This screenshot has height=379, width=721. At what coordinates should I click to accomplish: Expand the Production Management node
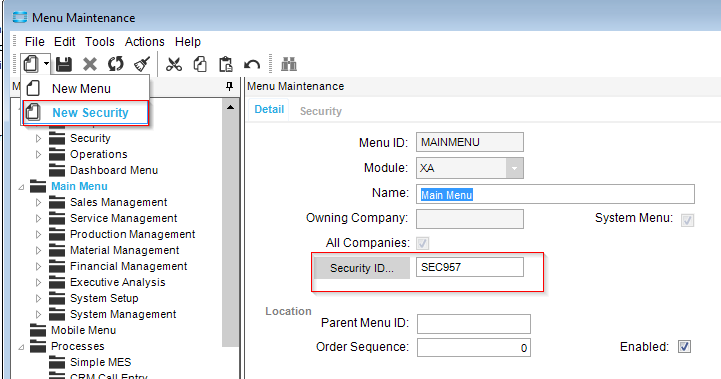click(x=39, y=235)
